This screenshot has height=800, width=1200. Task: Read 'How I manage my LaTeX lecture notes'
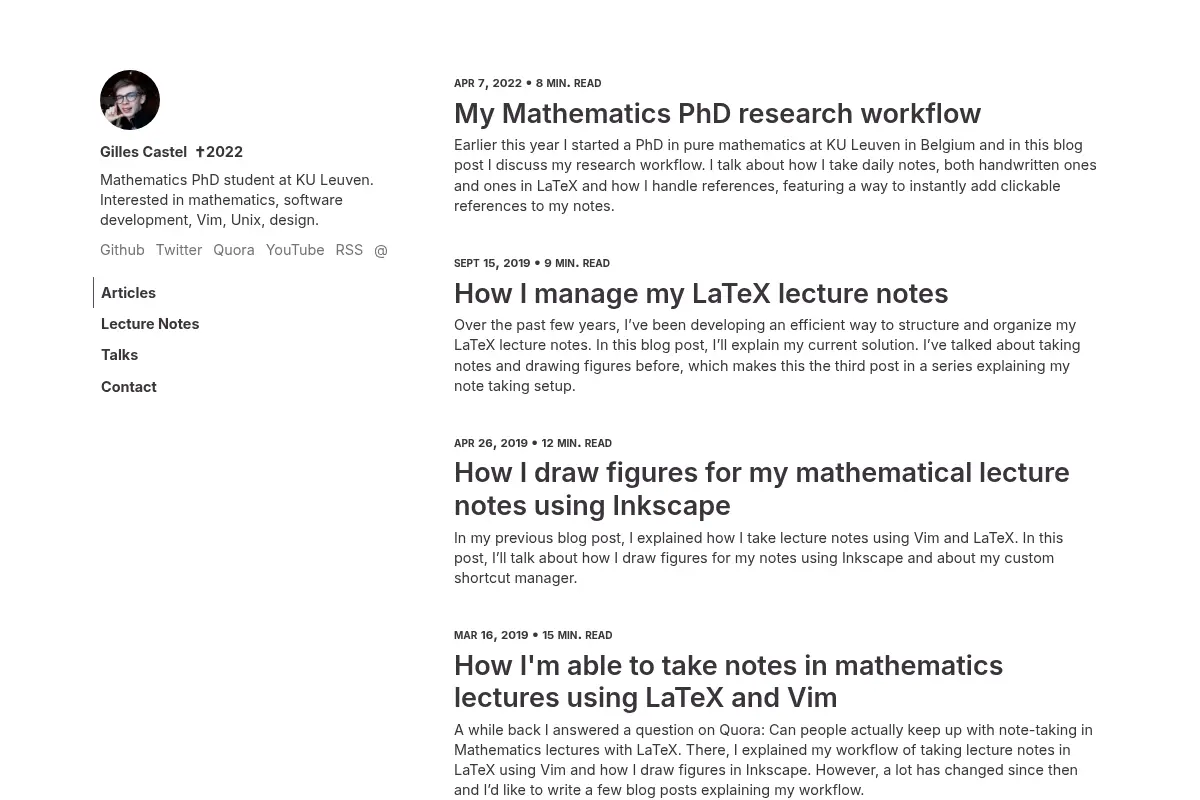(701, 293)
